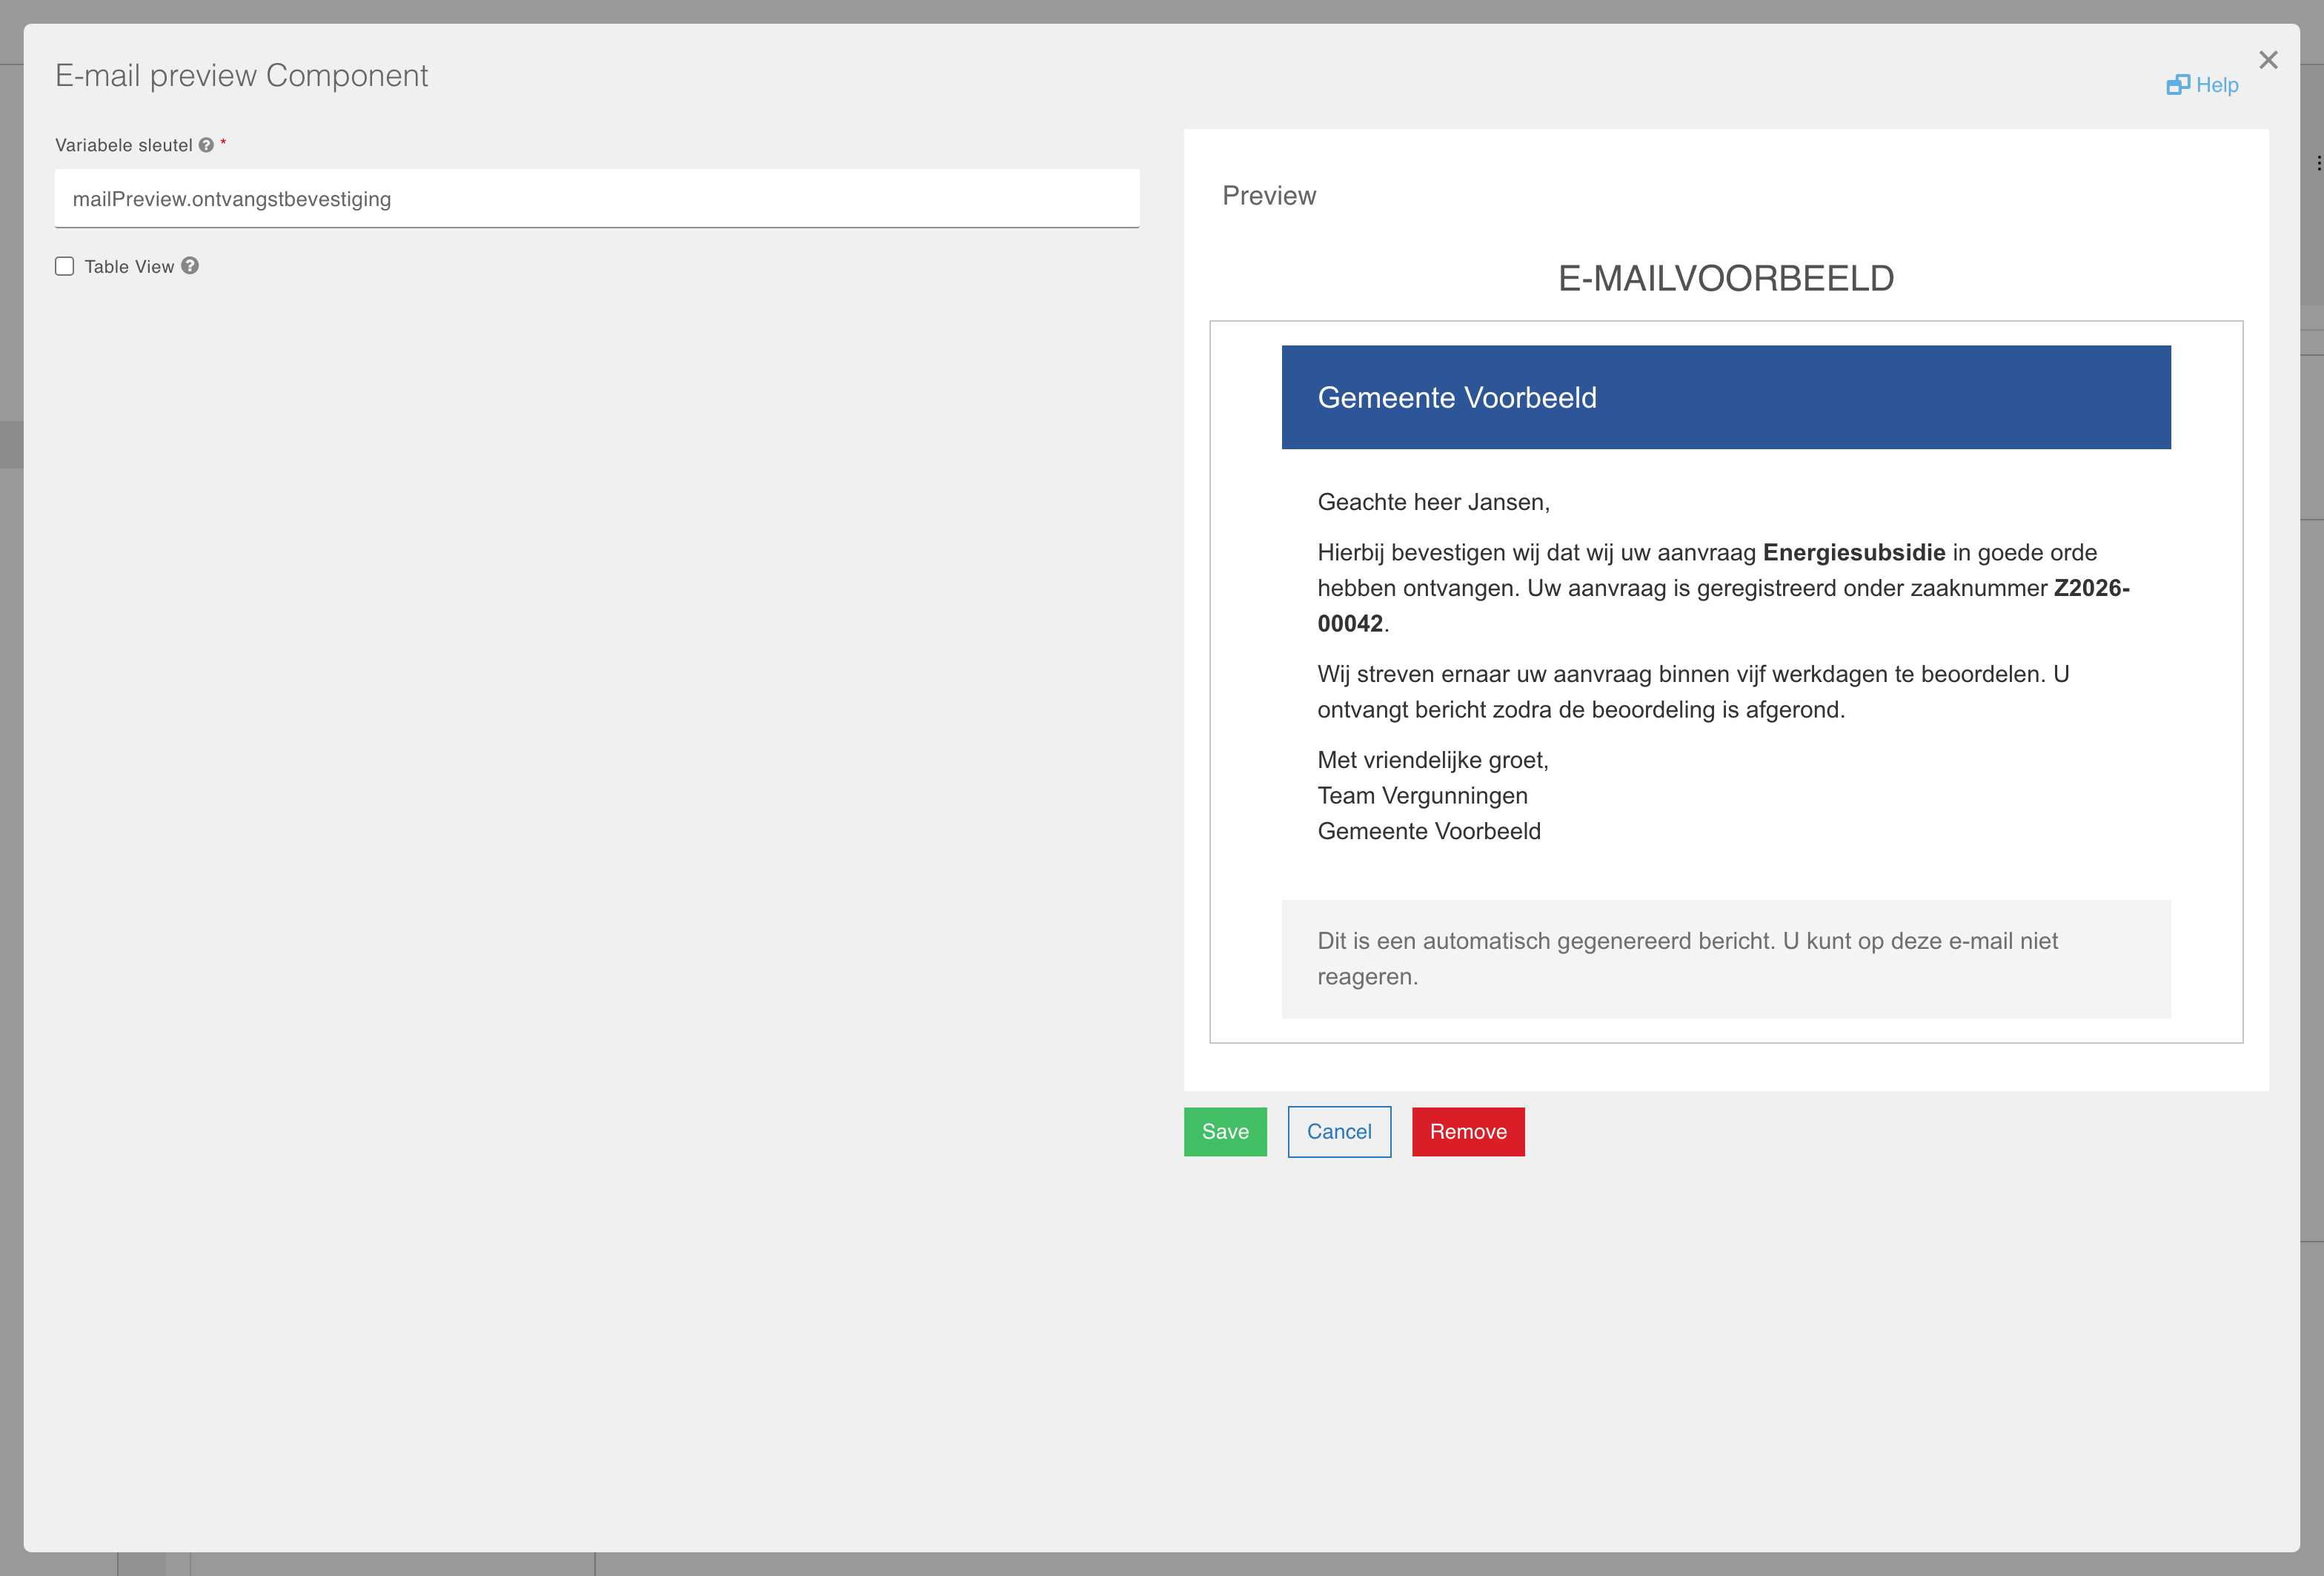Click the Wij streven ernaar paragraph
Screen dimensions: 2324x1576
(x=1693, y=692)
